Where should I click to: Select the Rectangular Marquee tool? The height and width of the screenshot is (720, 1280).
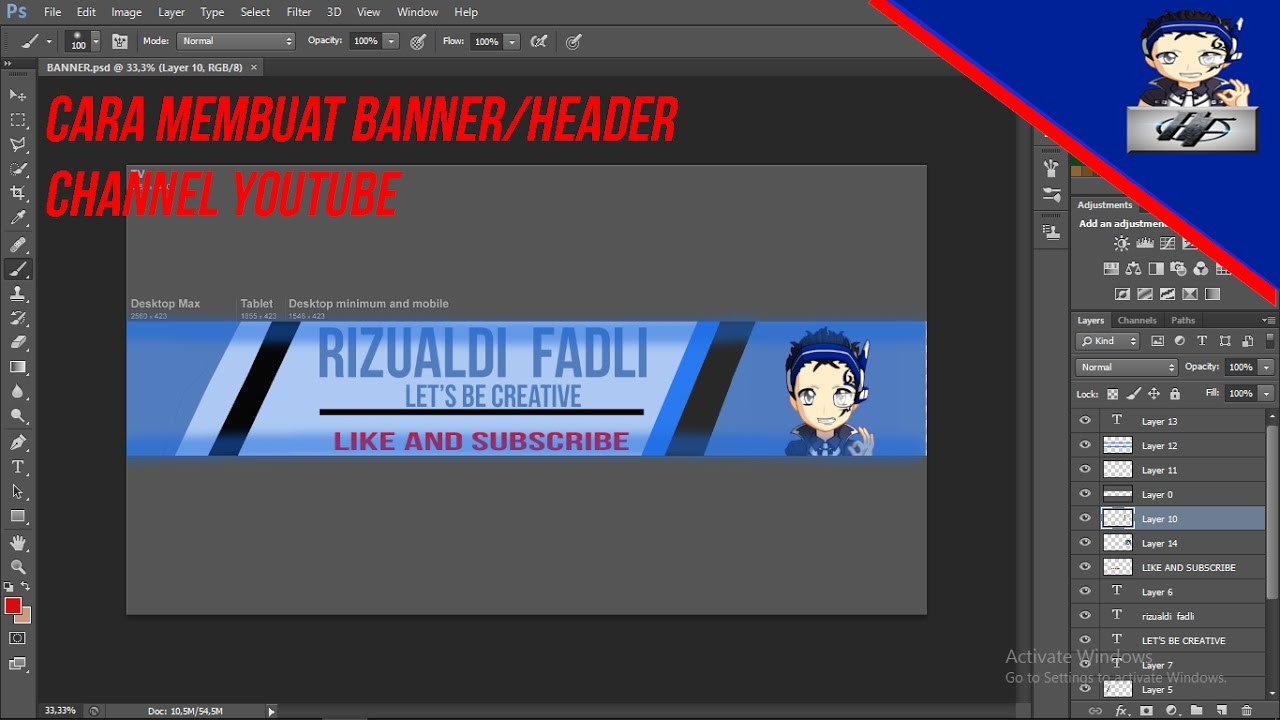click(18, 120)
